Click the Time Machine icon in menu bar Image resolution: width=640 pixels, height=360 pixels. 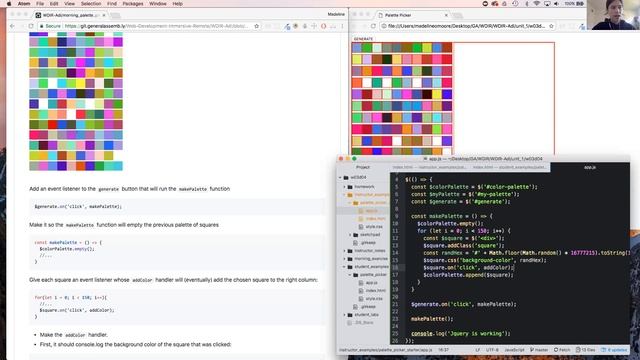515,4
